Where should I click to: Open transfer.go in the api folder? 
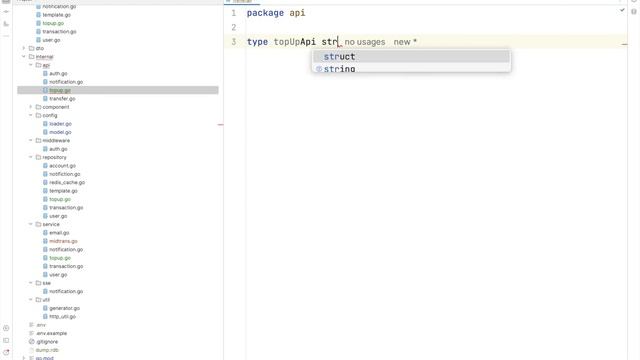62,99
